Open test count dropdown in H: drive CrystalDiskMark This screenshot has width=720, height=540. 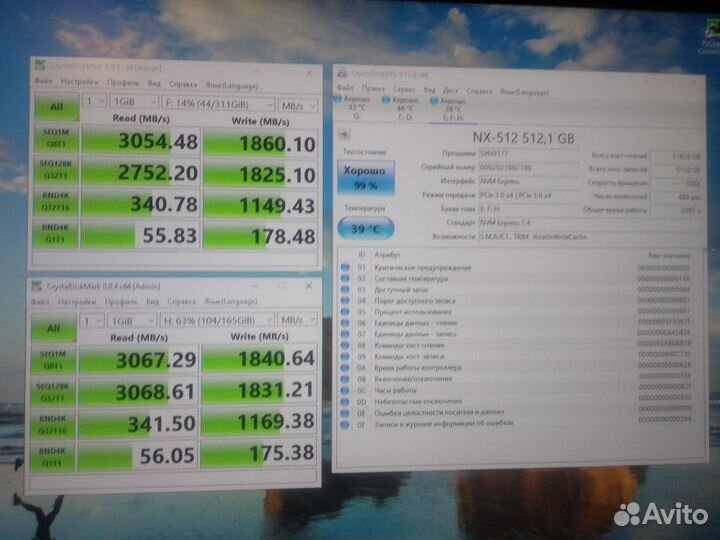[x=92, y=321]
